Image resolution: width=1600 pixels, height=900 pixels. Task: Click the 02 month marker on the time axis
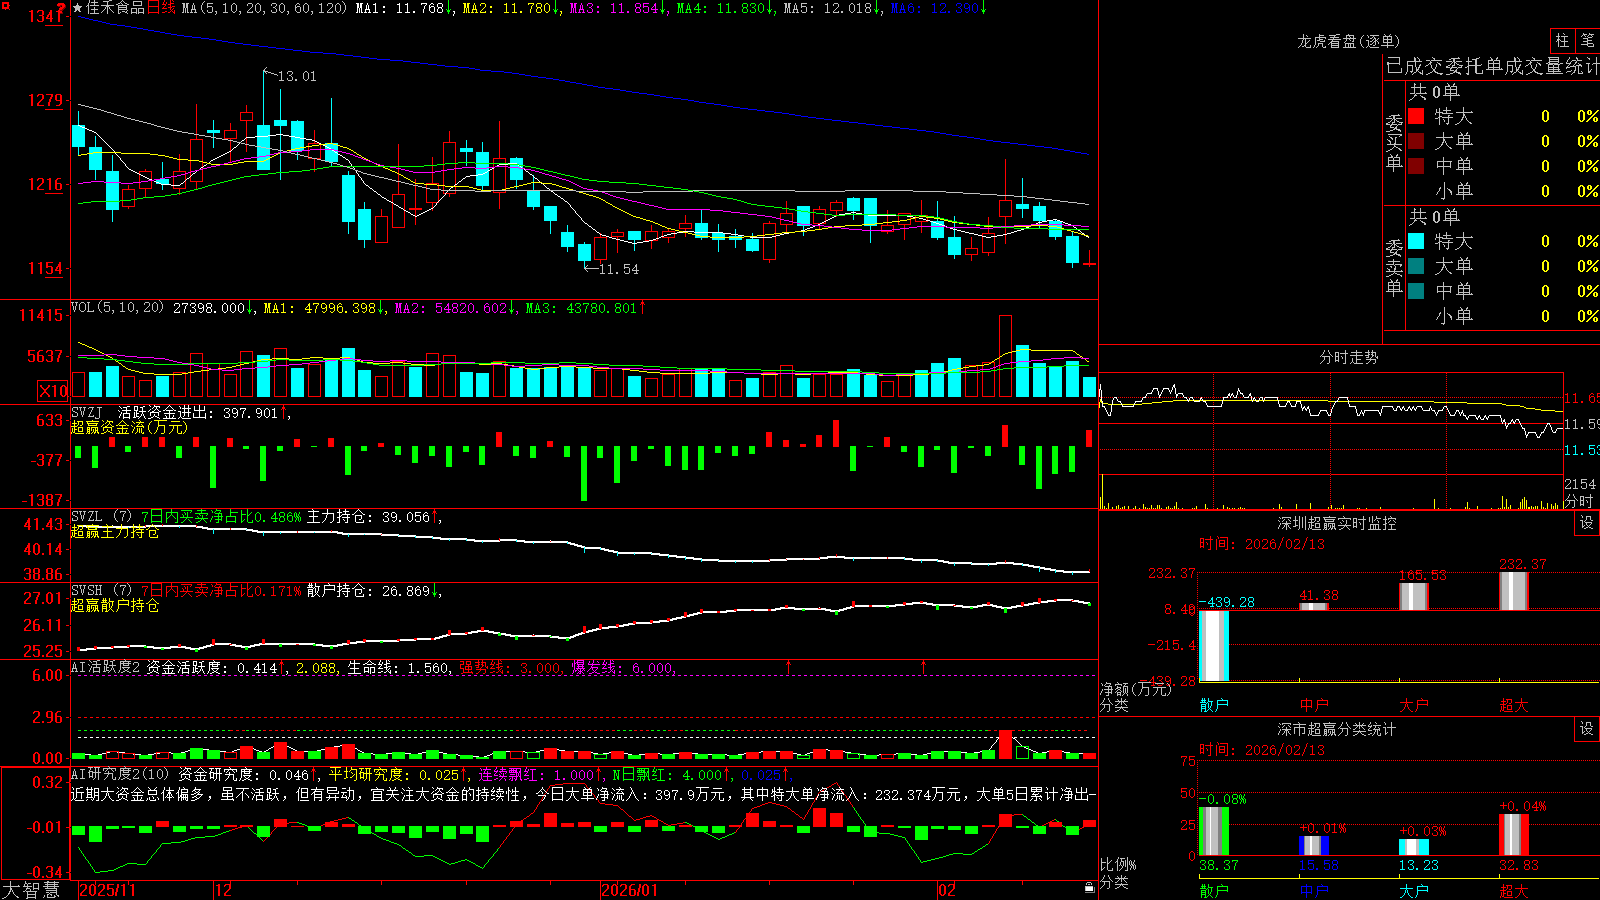tap(947, 890)
